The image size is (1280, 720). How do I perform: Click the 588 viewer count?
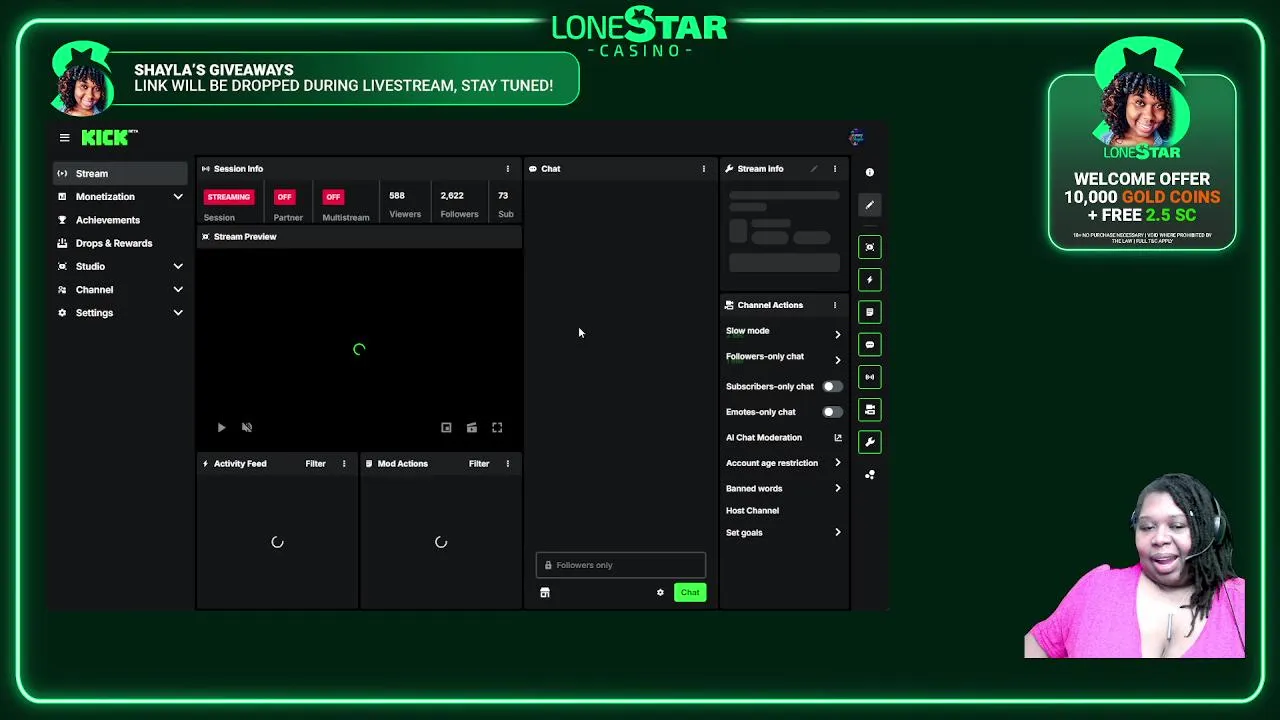pos(397,196)
